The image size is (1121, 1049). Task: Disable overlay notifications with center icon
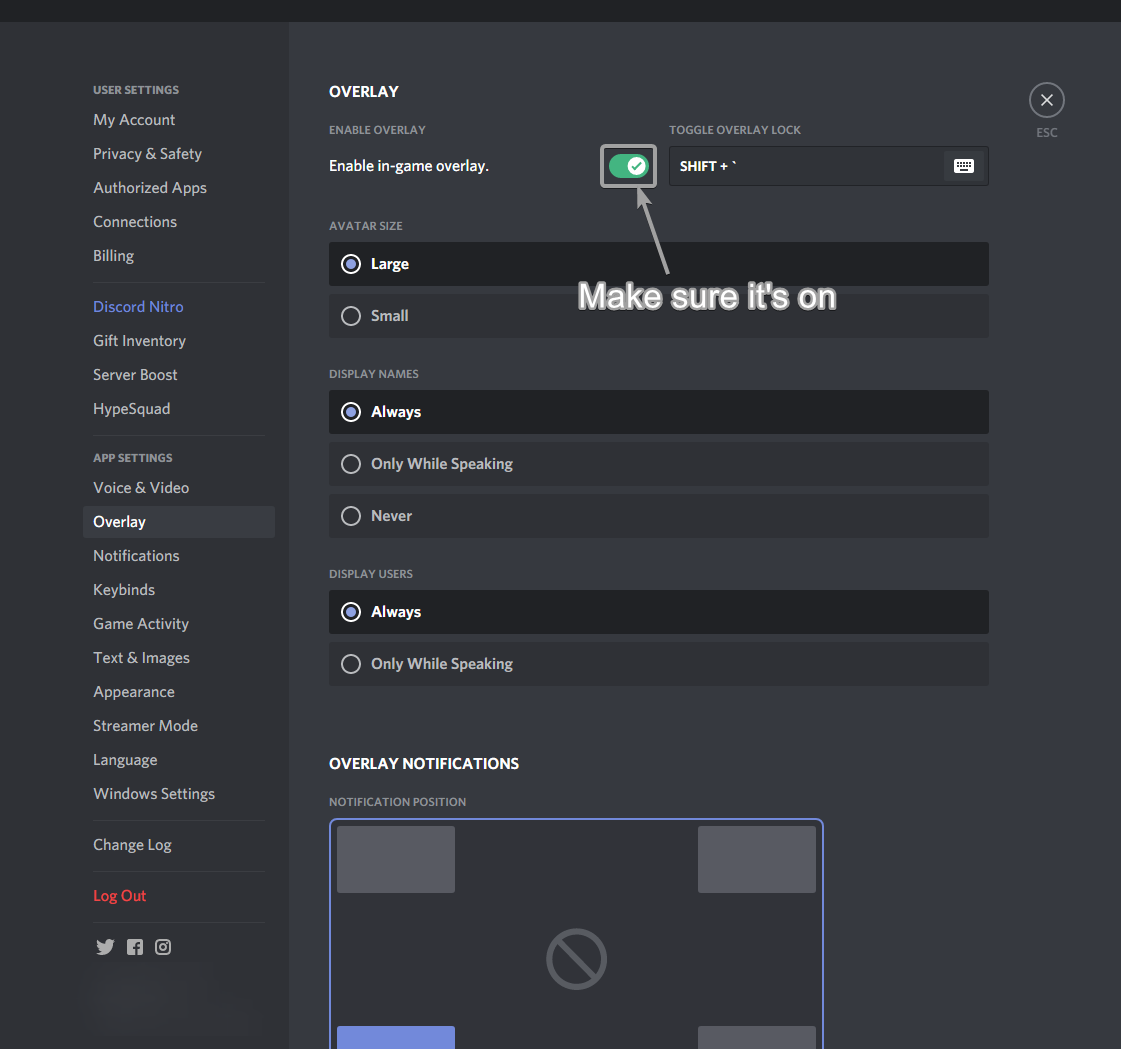[x=576, y=959]
